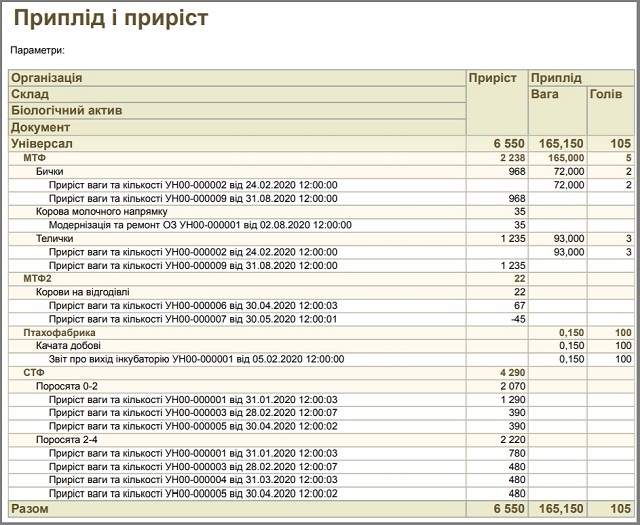Click the Телички asset row
This screenshot has width=640, height=525.
(322, 238)
